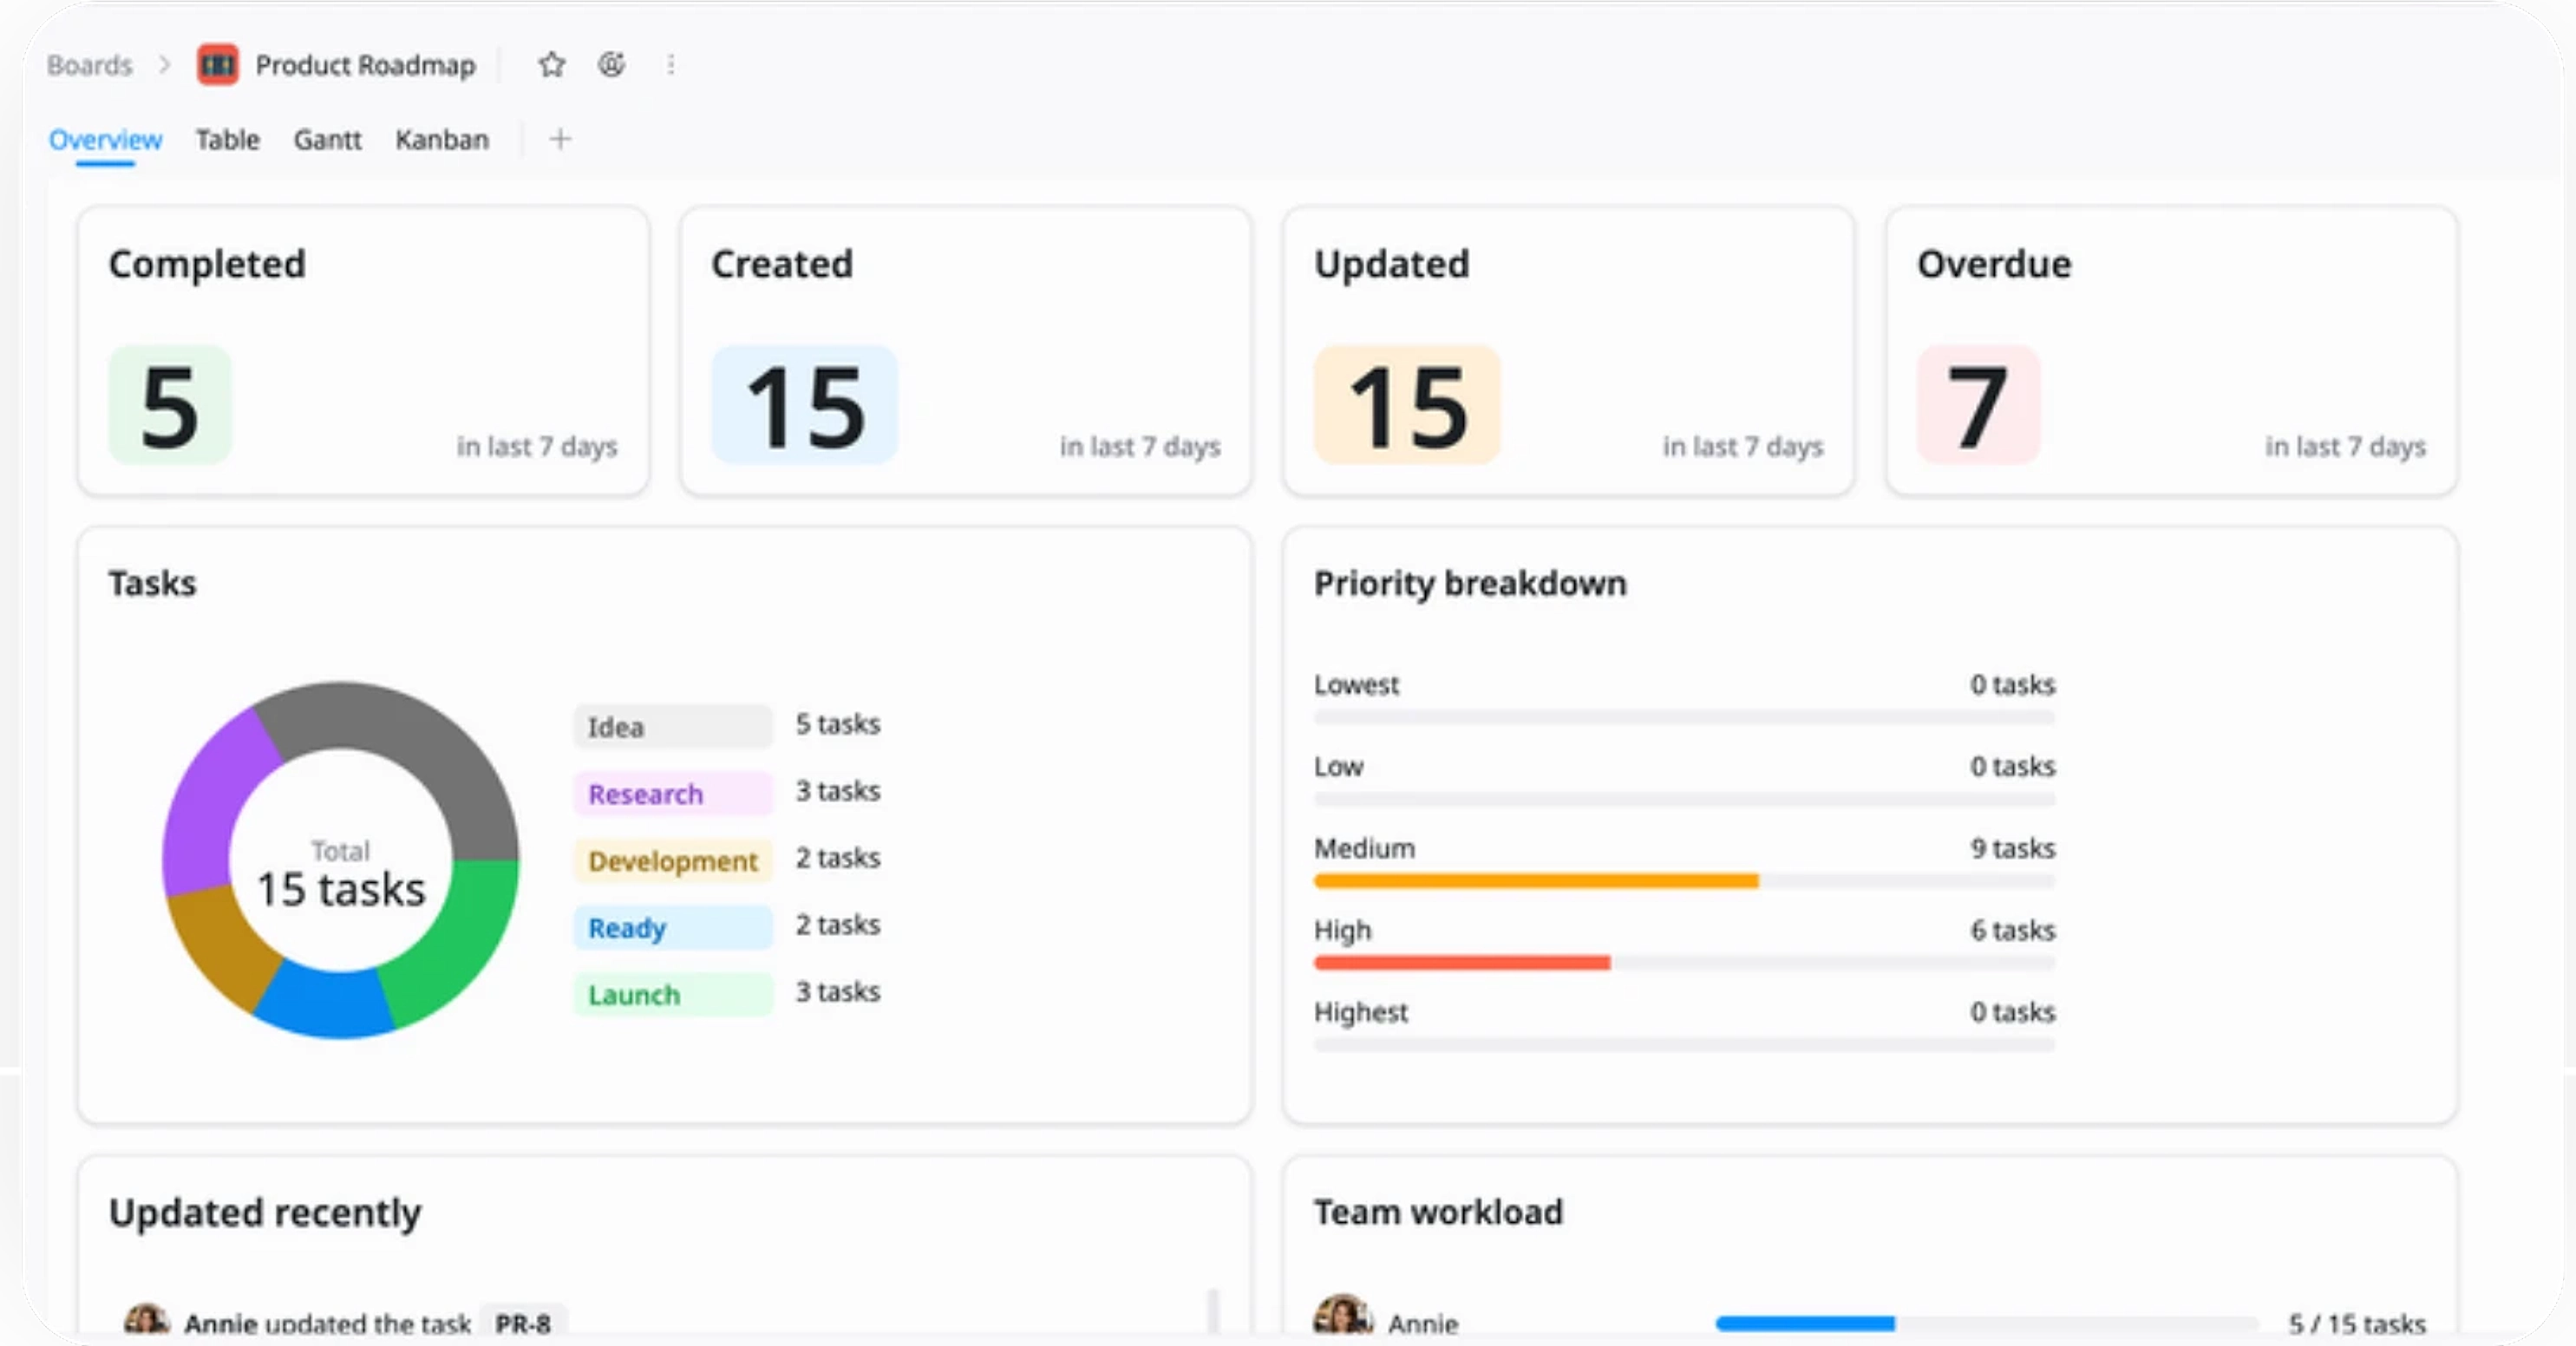Go back to Boards breadcrumb
Image resolution: width=2576 pixels, height=1346 pixels.
(90, 65)
